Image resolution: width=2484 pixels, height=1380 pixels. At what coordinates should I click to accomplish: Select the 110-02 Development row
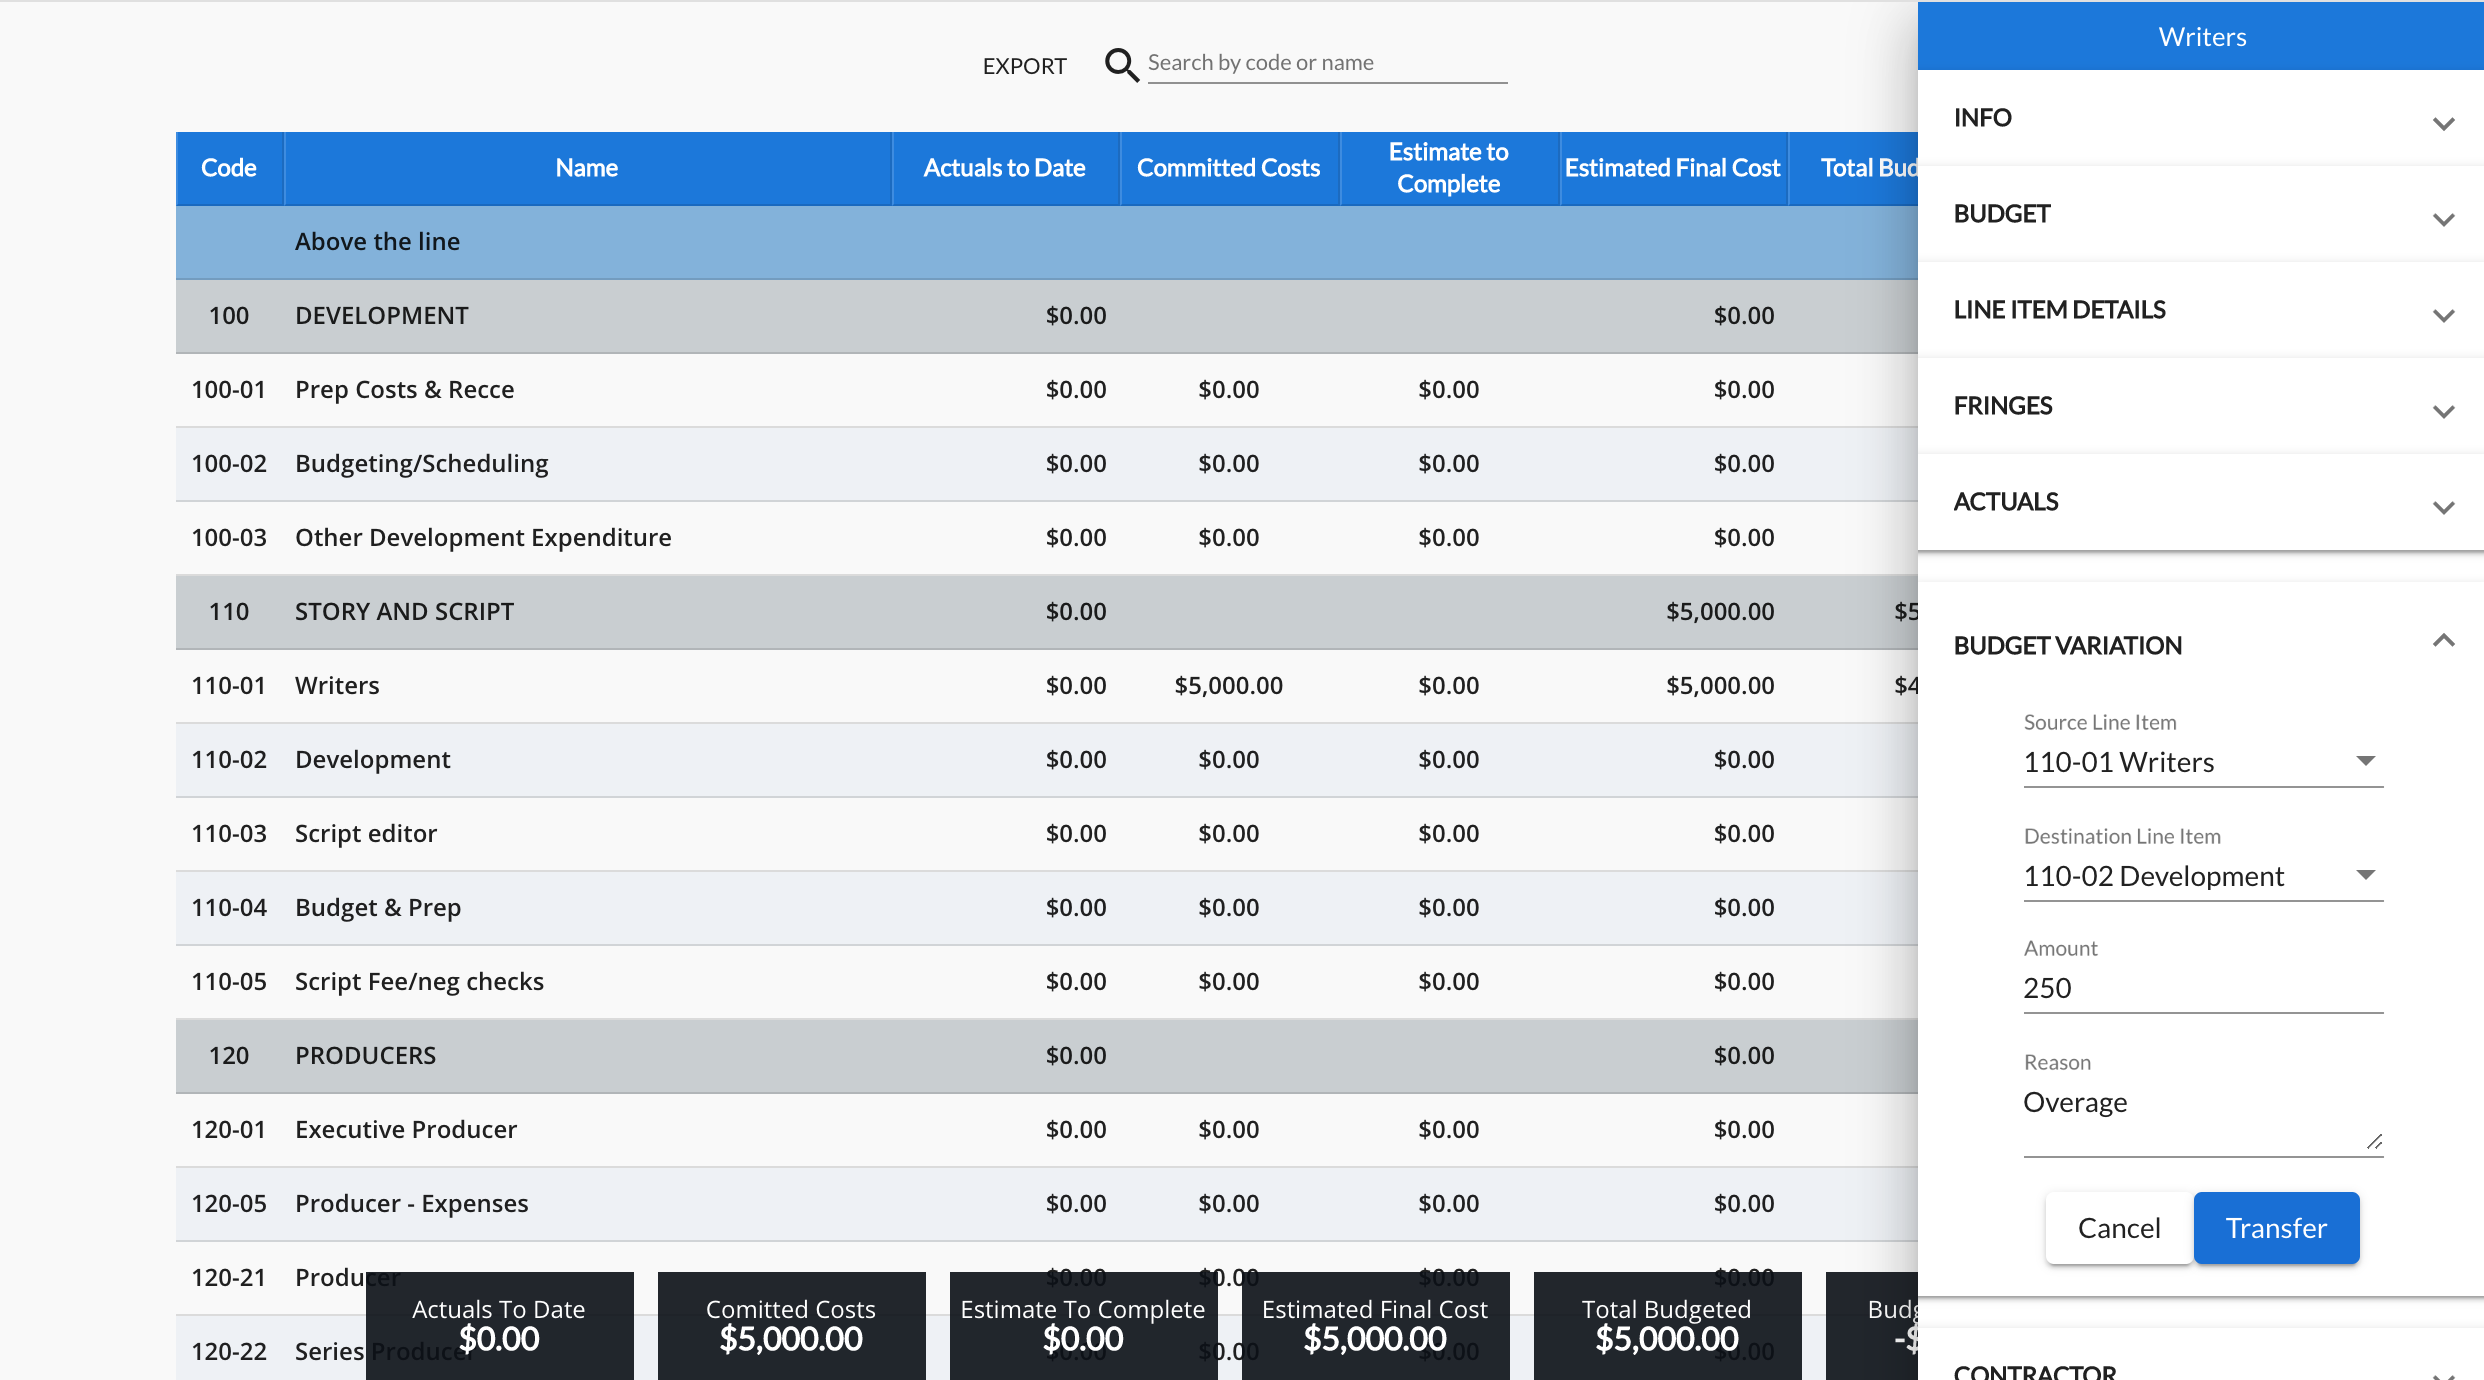(372, 760)
